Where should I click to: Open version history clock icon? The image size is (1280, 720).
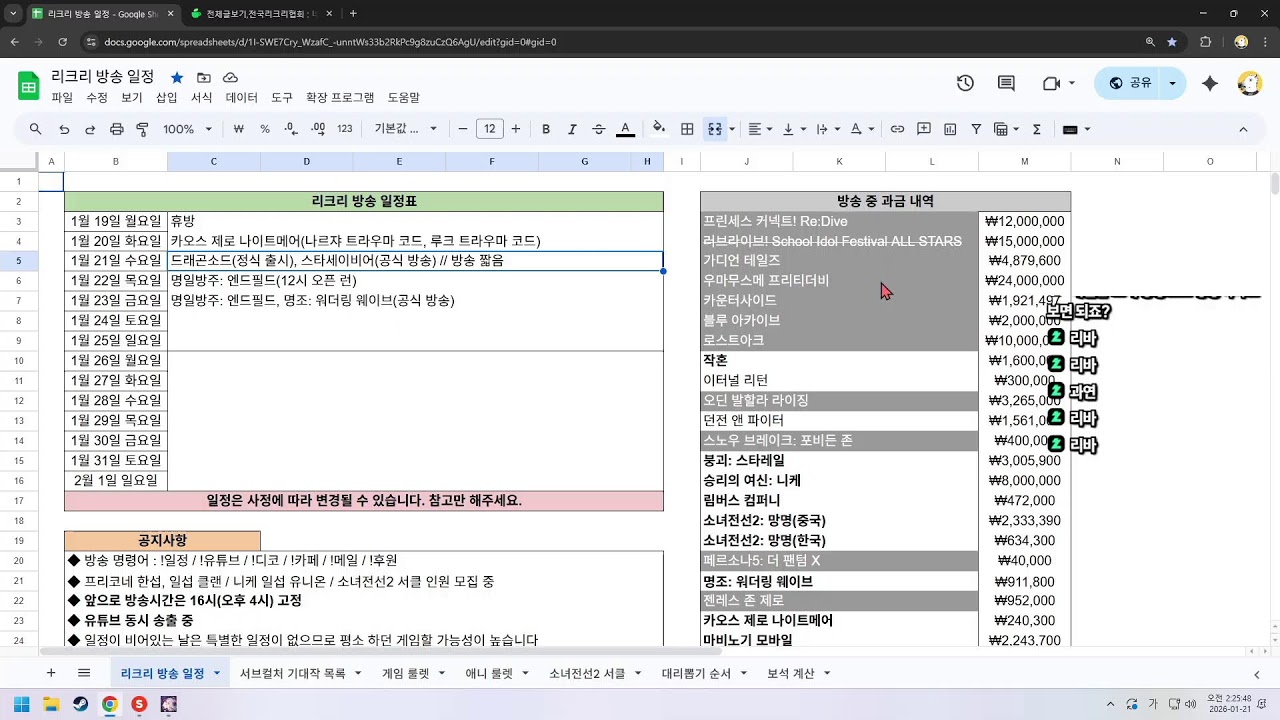[965, 83]
